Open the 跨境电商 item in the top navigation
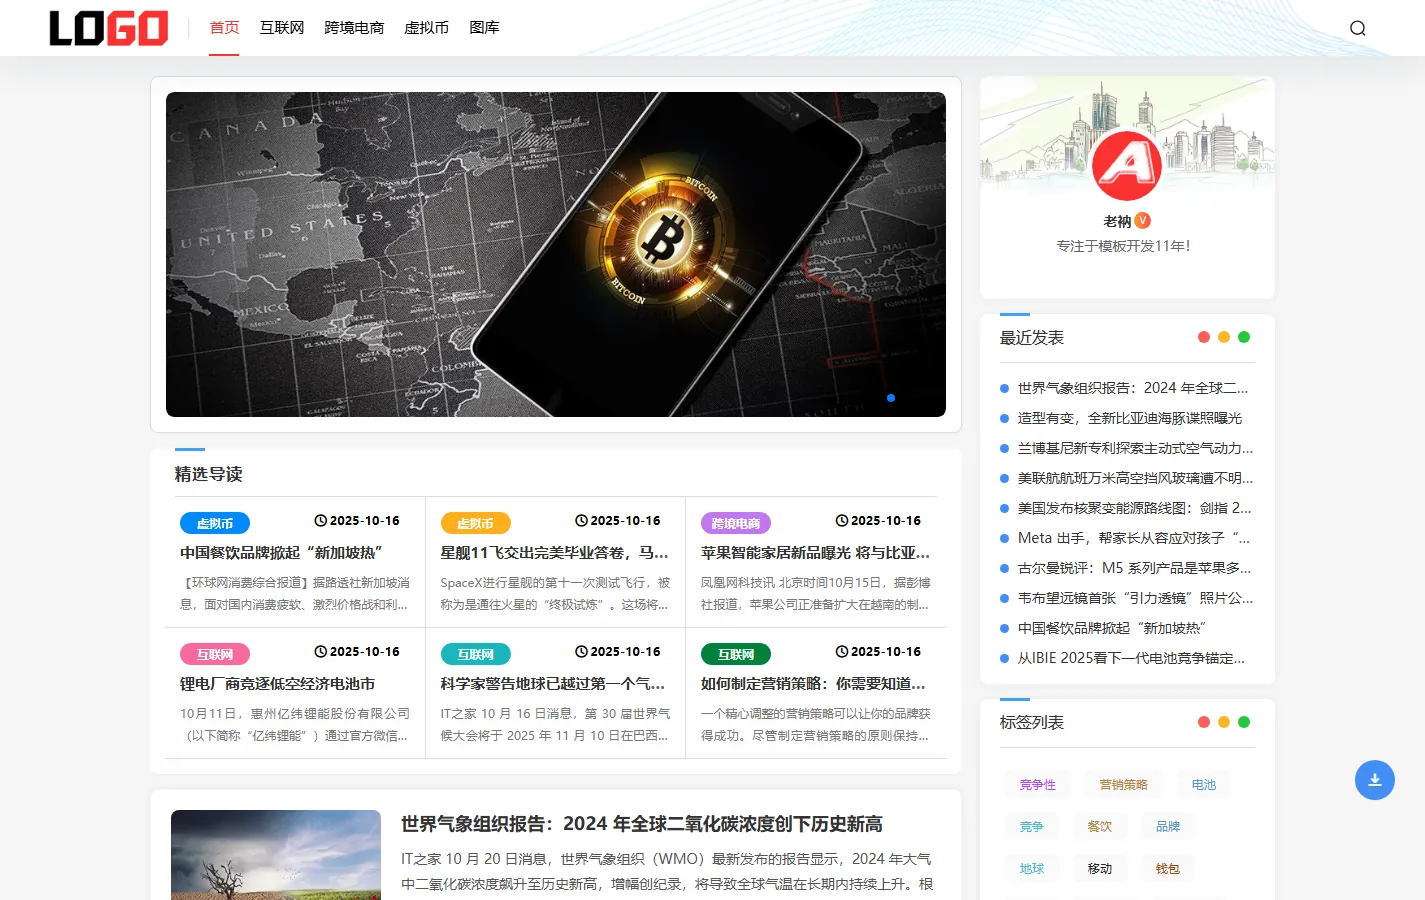This screenshot has height=900, width=1425. pos(354,28)
